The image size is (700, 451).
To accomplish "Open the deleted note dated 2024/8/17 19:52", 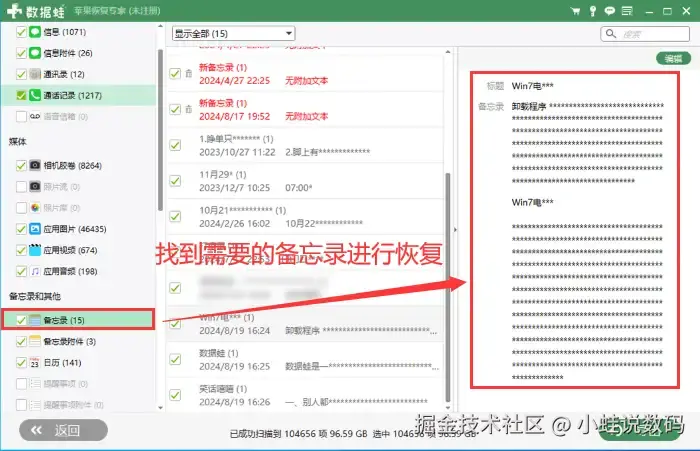I will tap(305, 109).
